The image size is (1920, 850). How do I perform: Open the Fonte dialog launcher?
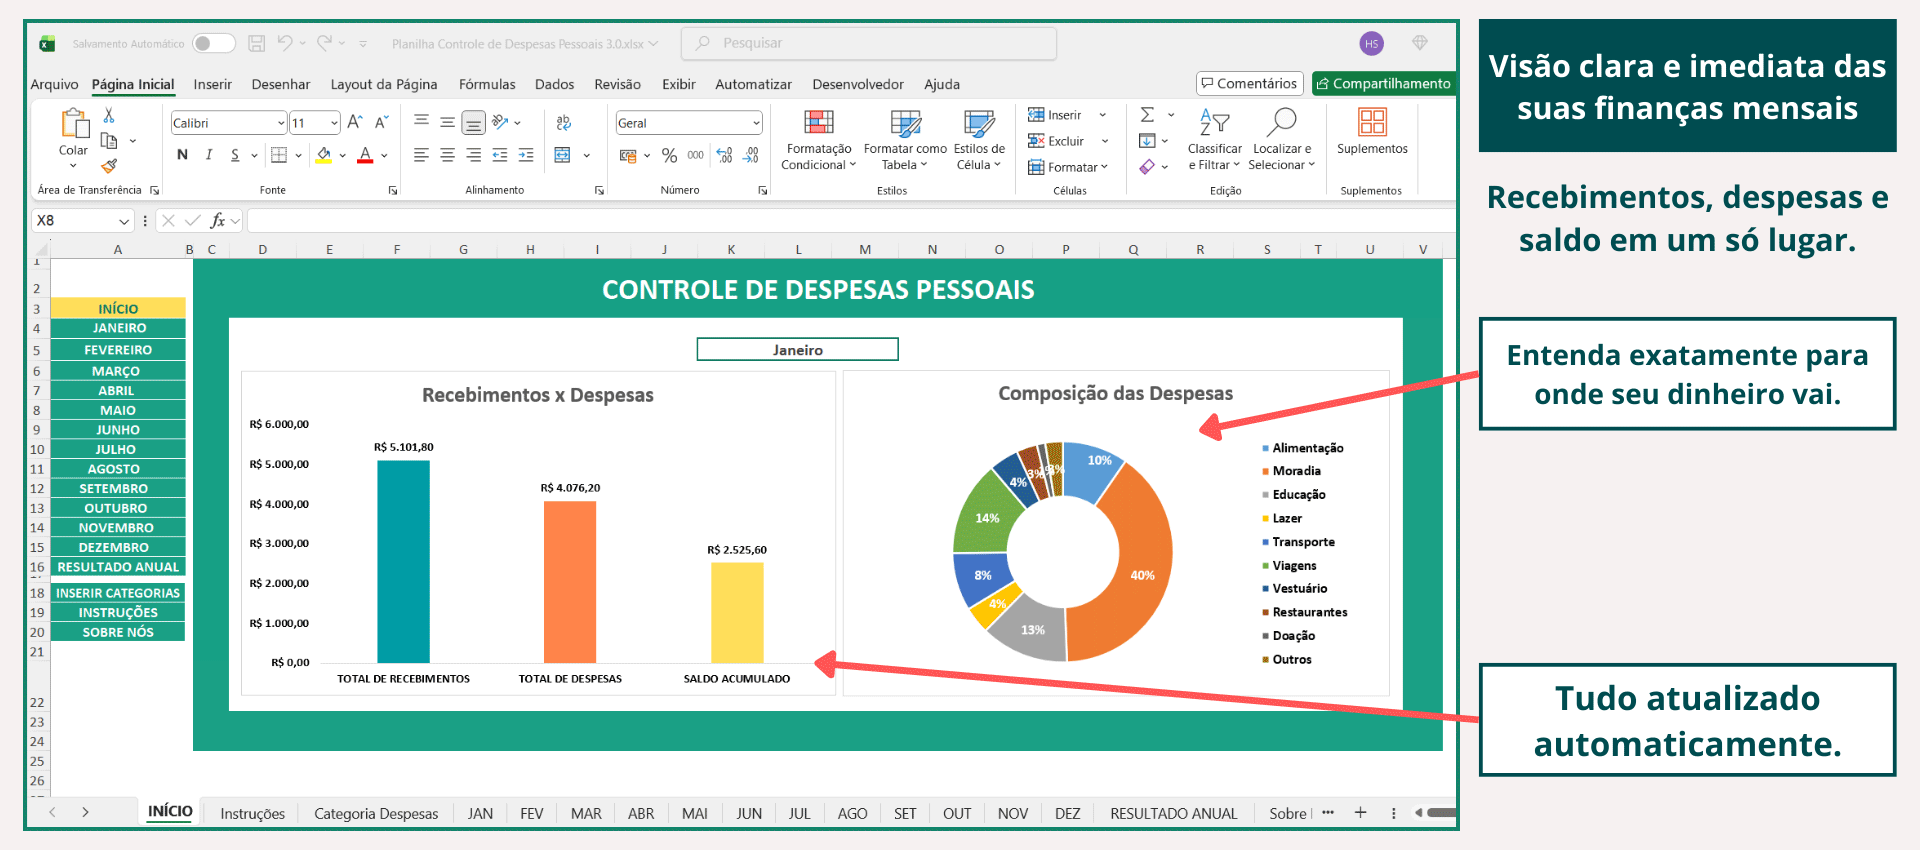393,190
